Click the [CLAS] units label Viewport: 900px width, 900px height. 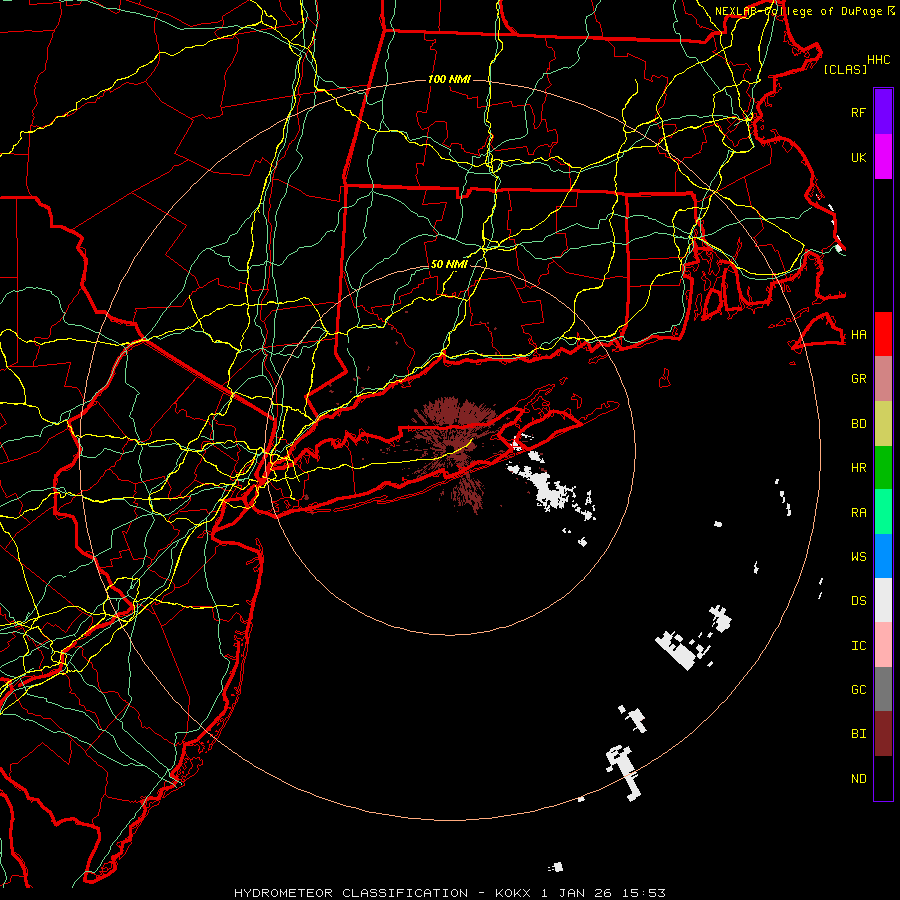[x=845, y=69]
